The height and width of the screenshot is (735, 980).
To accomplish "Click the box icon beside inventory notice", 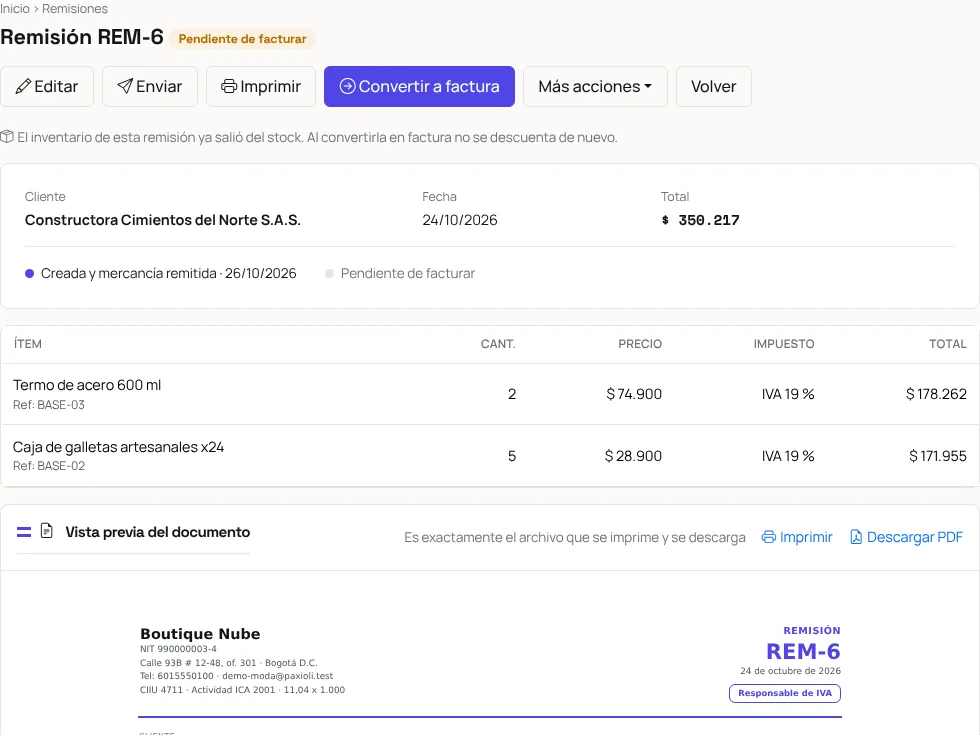I will pyautogui.click(x=7, y=137).
